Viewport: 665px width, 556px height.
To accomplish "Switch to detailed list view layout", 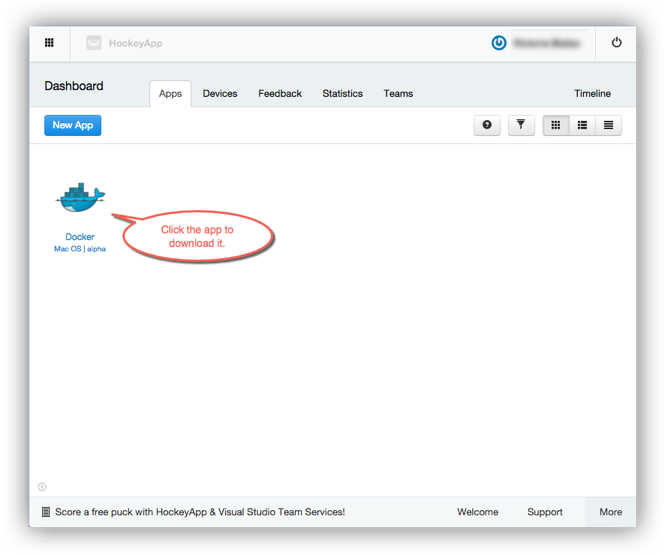I will [582, 125].
